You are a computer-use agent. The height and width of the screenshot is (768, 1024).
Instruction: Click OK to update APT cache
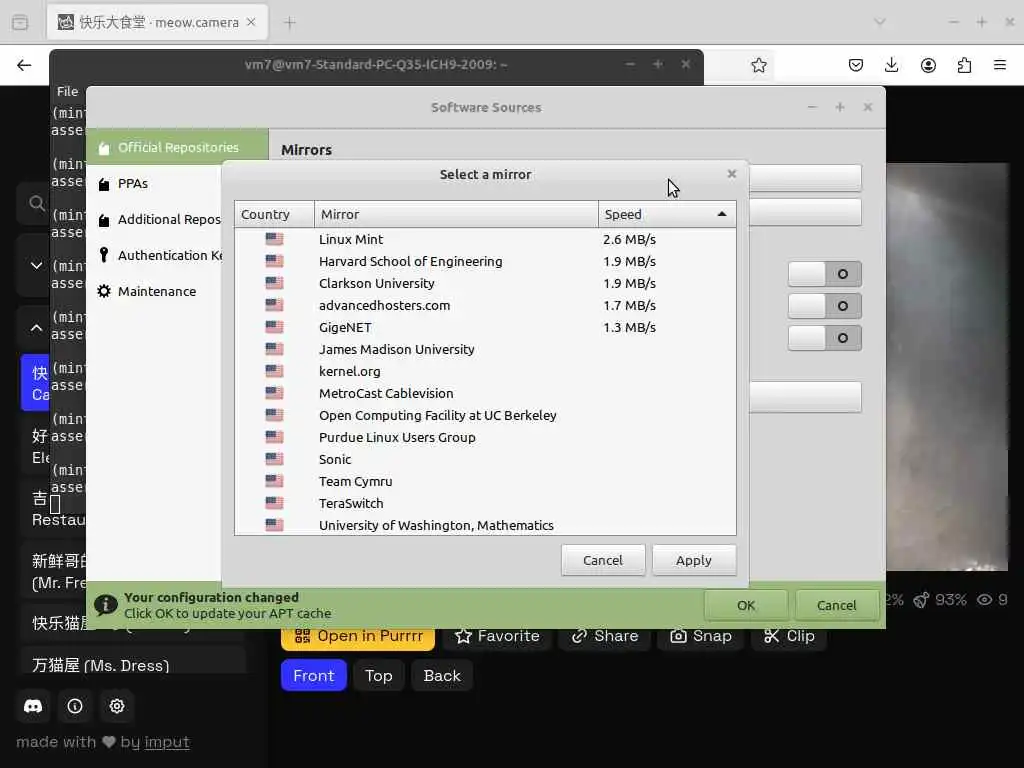point(746,605)
